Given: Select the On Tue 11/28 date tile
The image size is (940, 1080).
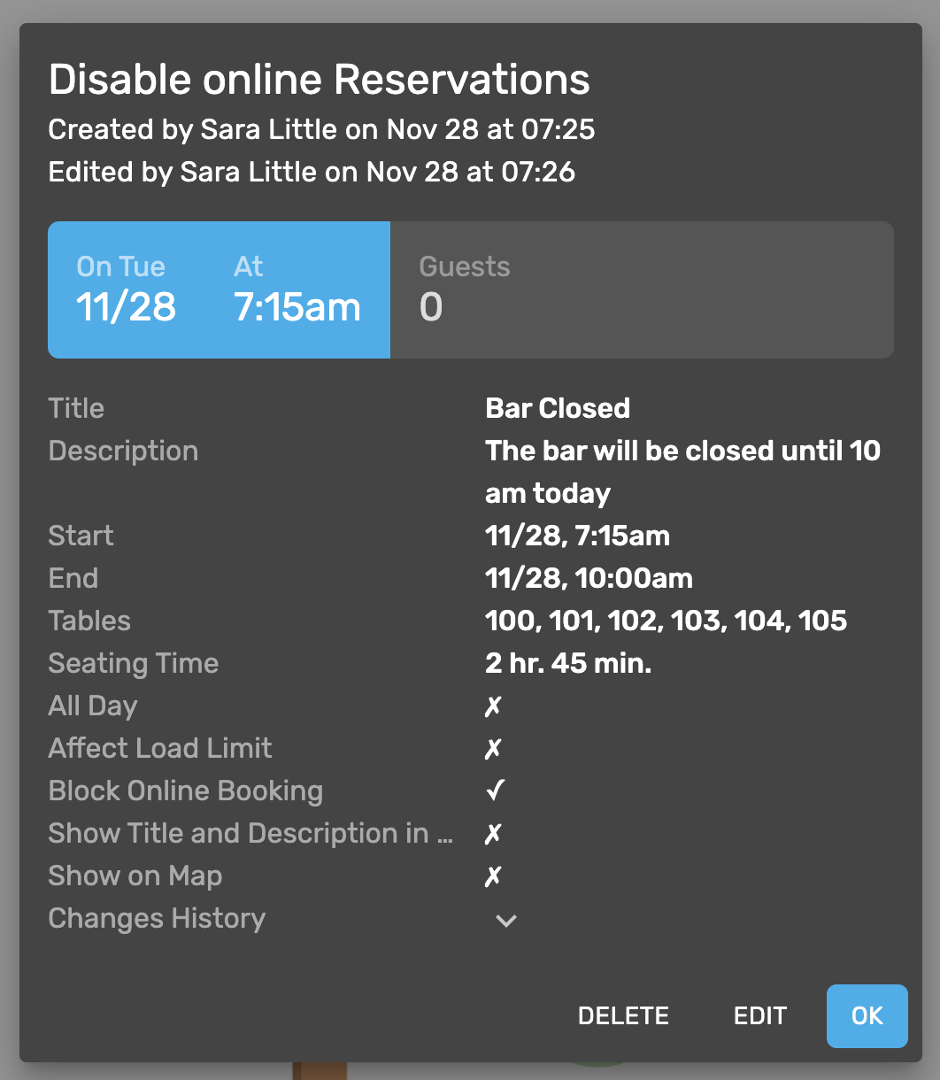Looking at the screenshot, I should (126, 290).
